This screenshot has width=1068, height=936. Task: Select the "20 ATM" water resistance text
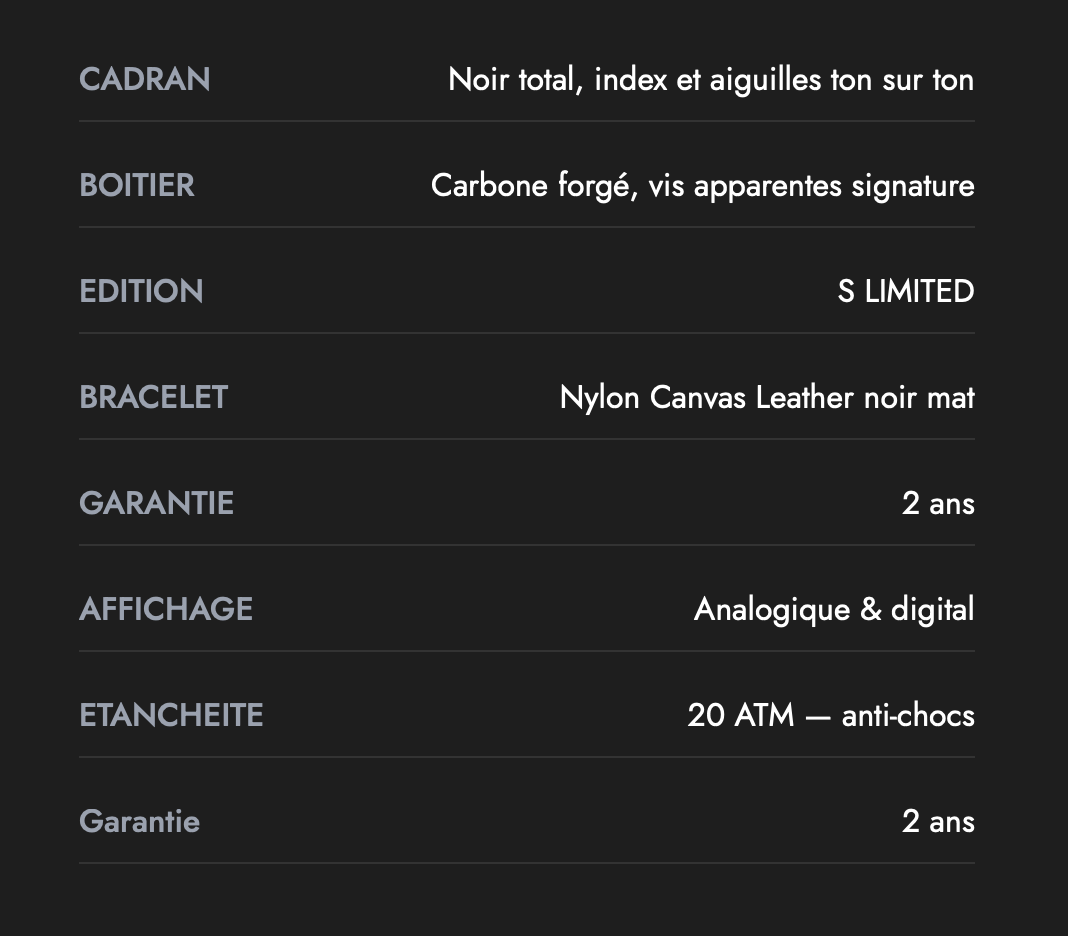741,716
